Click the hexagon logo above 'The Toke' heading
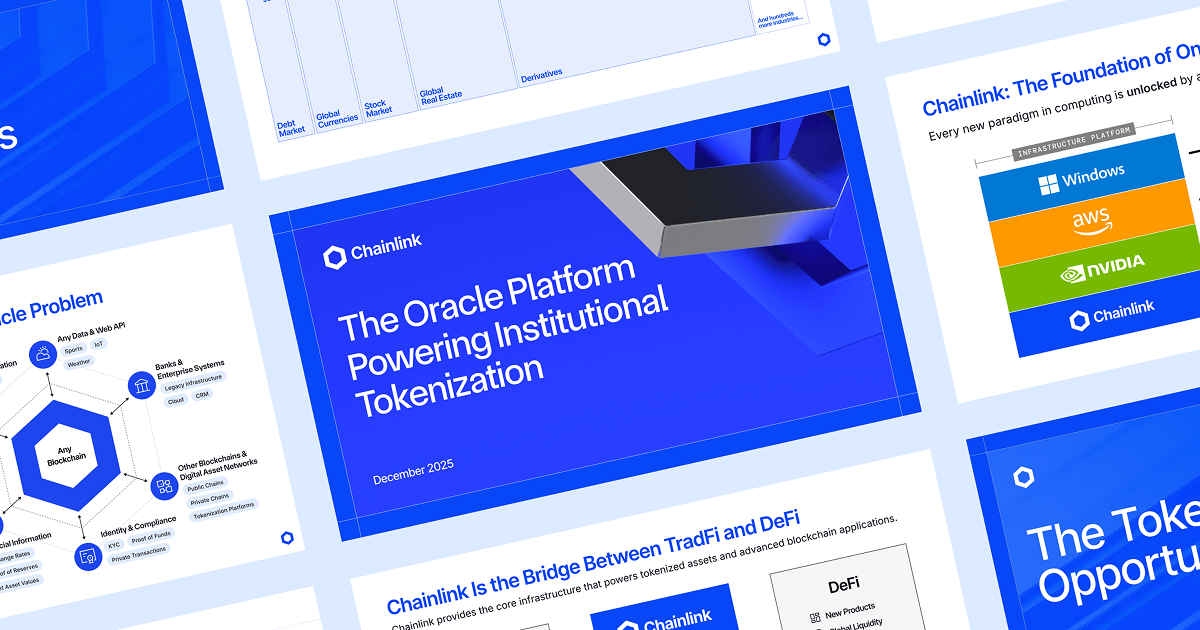Image resolution: width=1200 pixels, height=630 pixels. tap(1024, 477)
